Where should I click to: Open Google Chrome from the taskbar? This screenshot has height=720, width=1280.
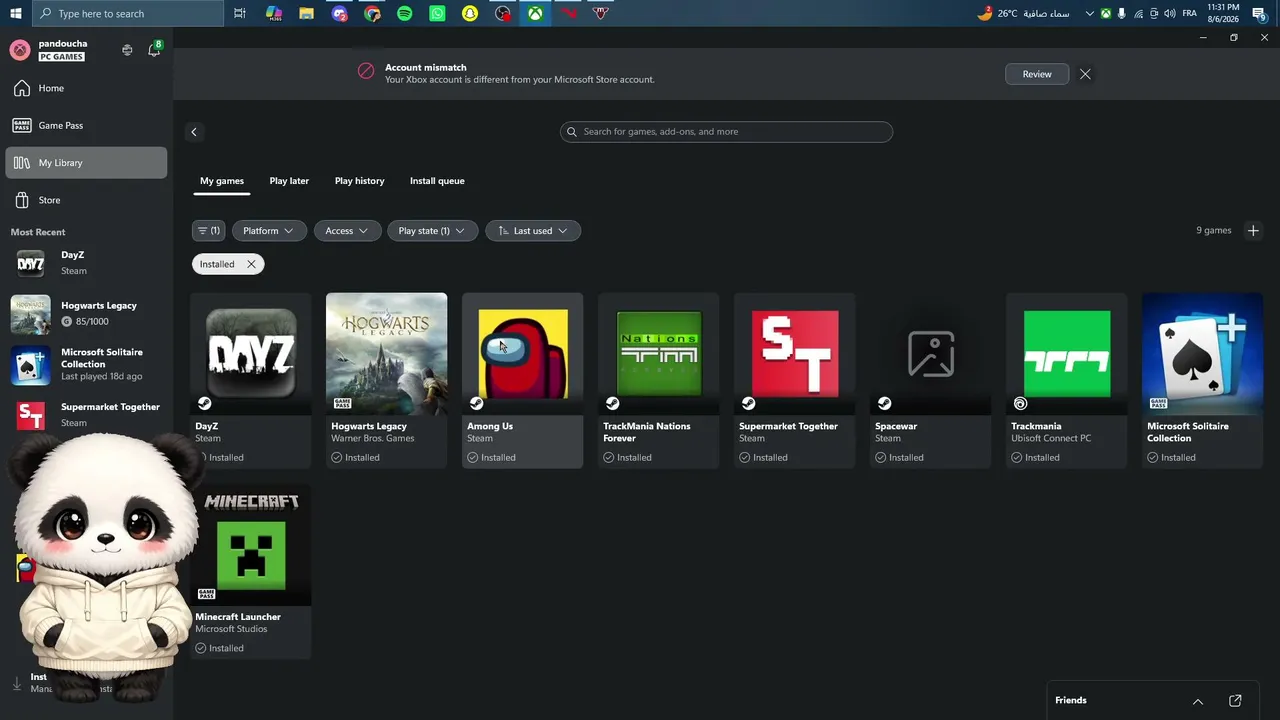coord(372,13)
